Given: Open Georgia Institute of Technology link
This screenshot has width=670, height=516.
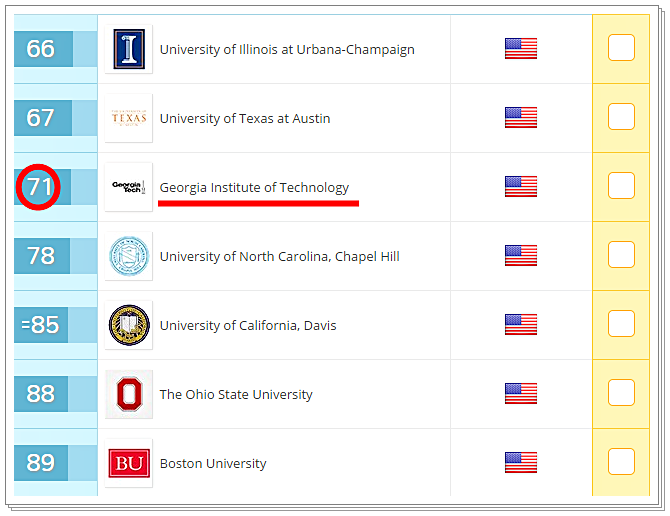Looking at the screenshot, I should 254,187.
